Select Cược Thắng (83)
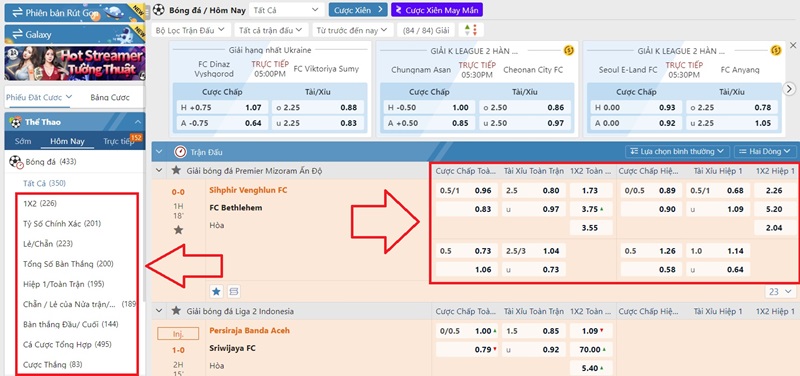Viewport: 800px width, 376px height. 52,364
